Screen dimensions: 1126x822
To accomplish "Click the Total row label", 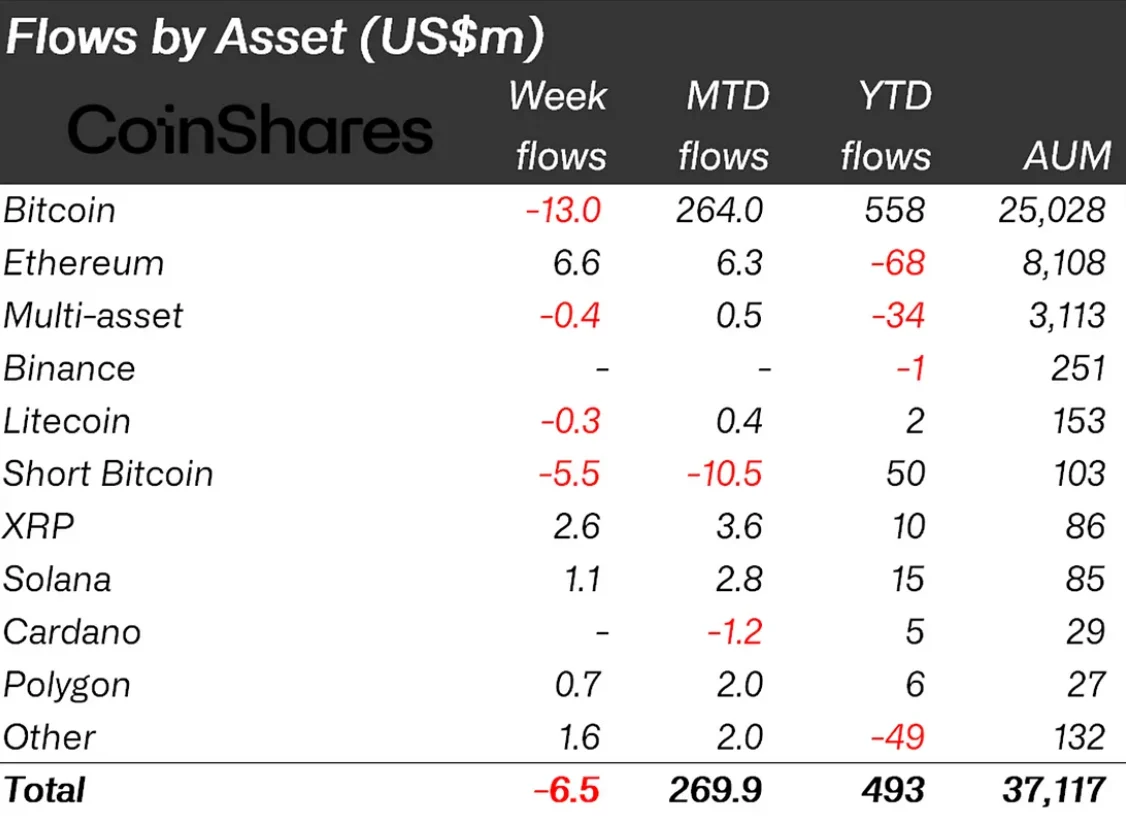I will point(45,790).
